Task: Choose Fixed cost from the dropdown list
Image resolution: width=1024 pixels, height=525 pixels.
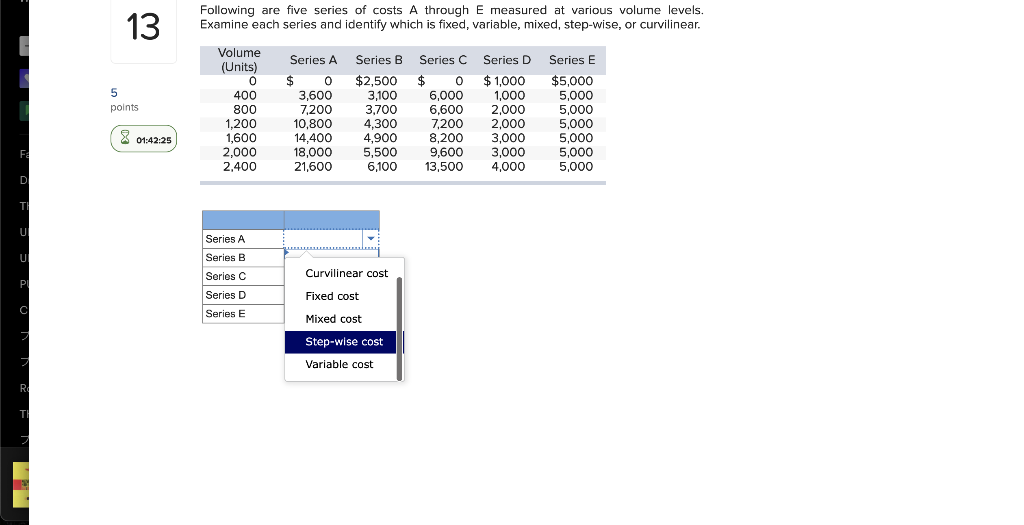Action: pos(332,296)
